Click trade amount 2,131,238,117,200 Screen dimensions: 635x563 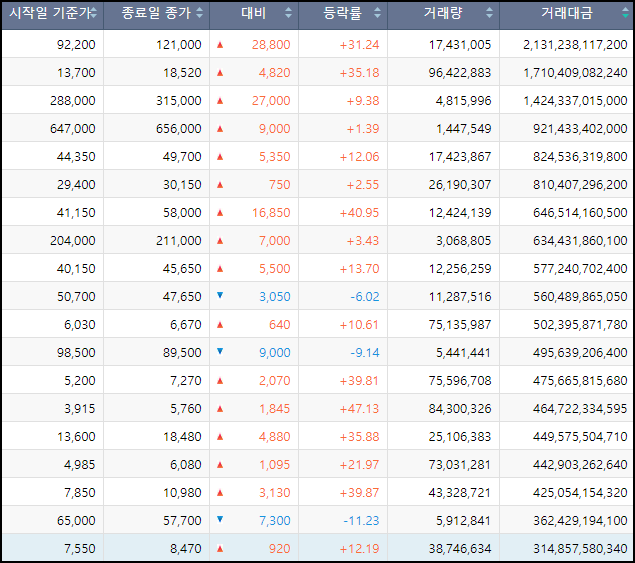click(x=575, y=44)
